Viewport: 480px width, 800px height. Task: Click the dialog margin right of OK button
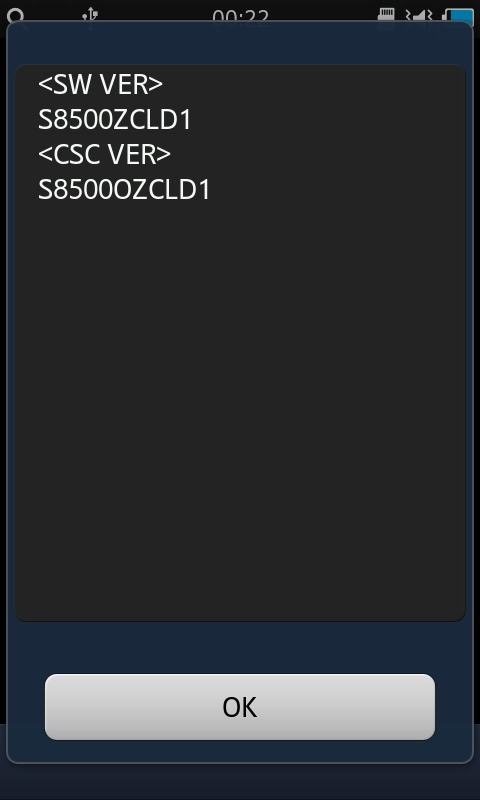(453, 707)
